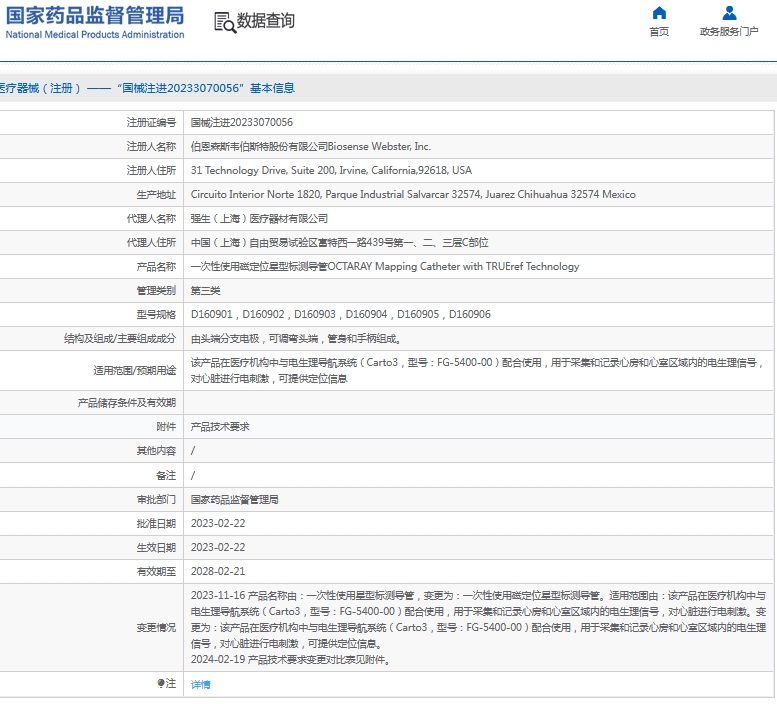The image size is (777, 704).
Task: Select the 2023-11-16 change record text
Action: [x=478, y=619]
